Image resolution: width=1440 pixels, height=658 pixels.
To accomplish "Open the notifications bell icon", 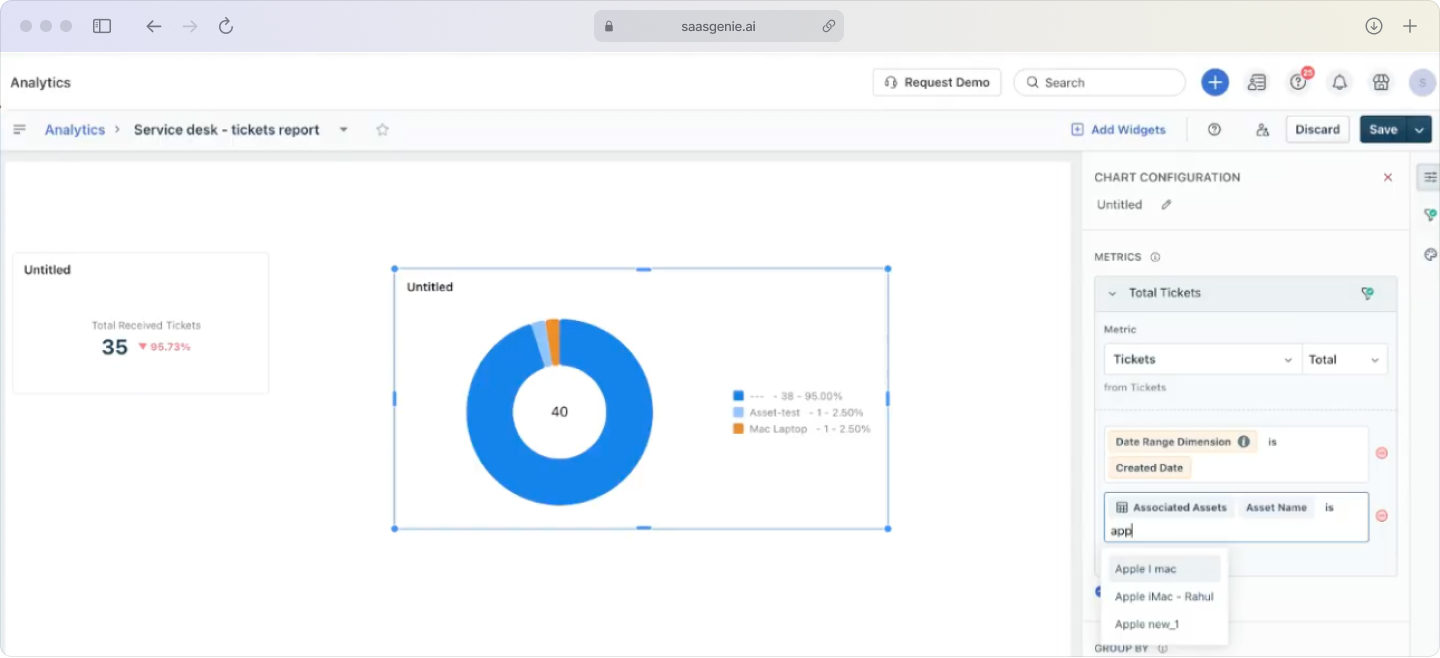I will 1340,82.
